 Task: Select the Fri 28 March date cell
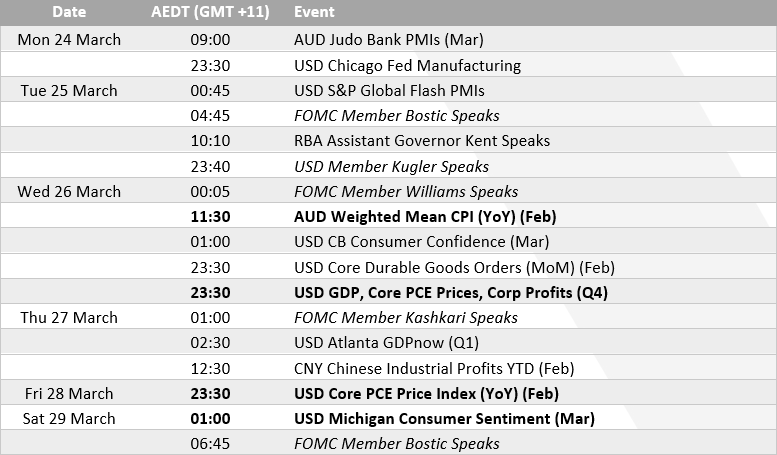(70, 393)
